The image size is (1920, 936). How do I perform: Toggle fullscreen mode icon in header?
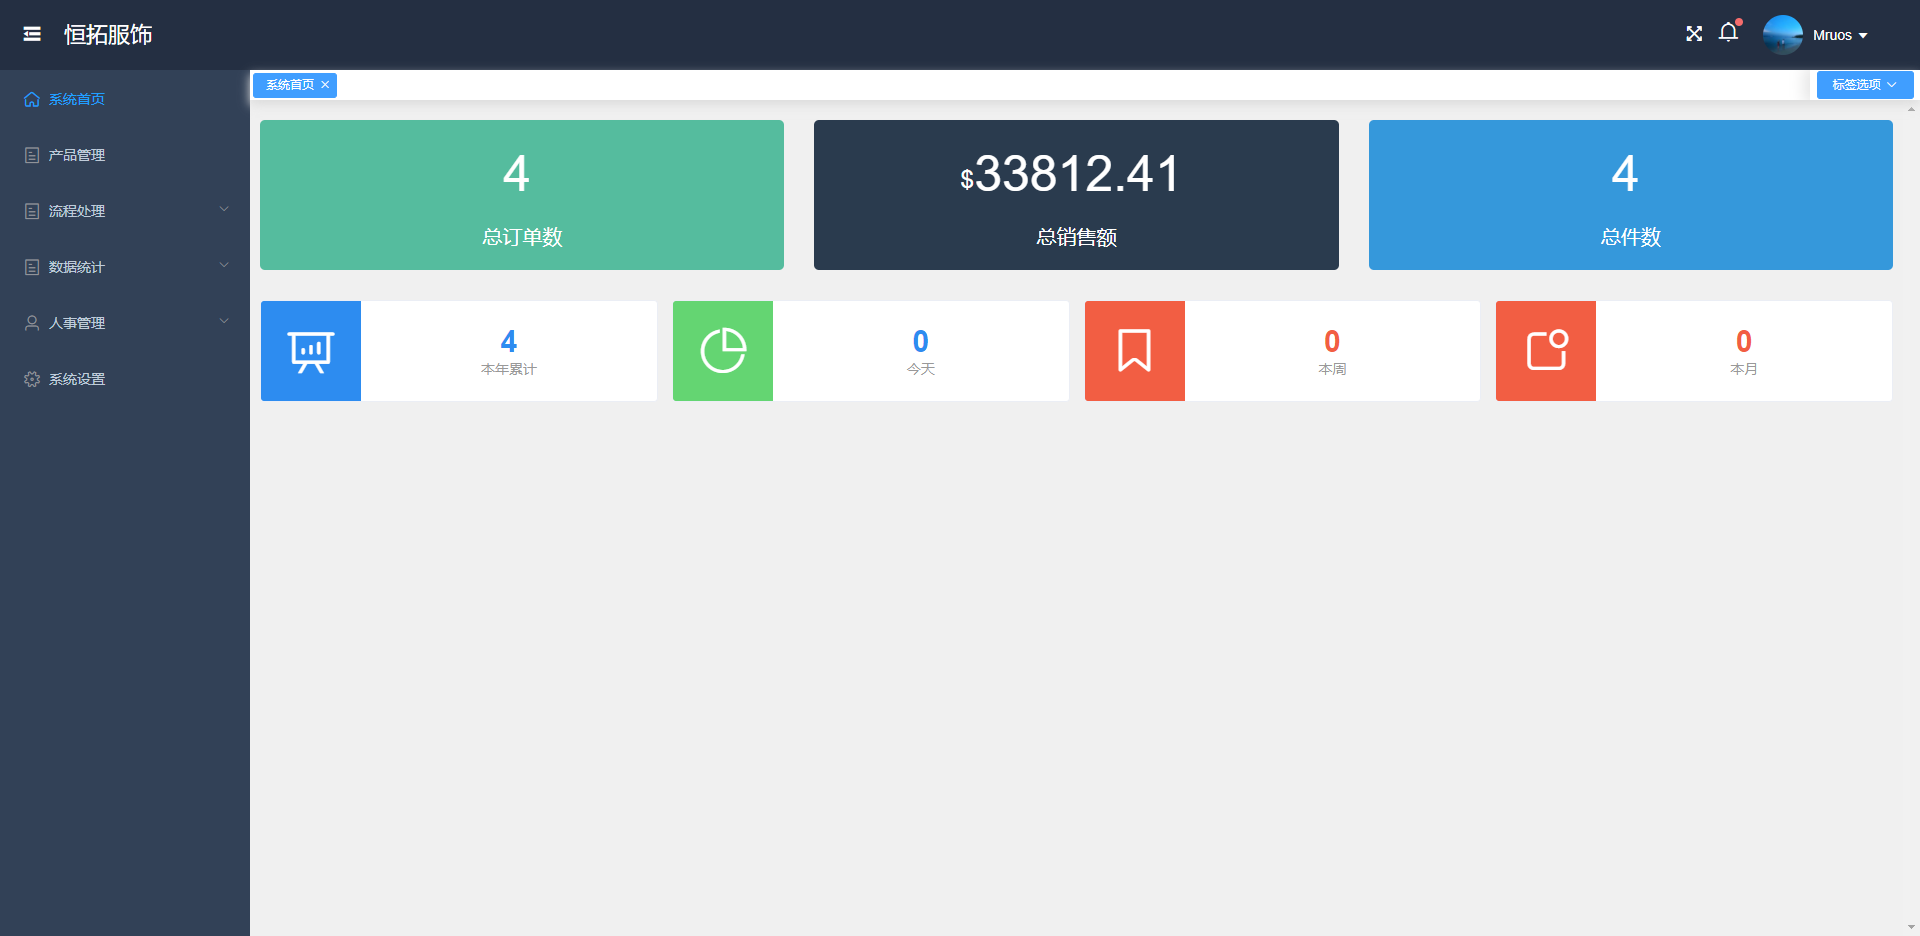1694,34
